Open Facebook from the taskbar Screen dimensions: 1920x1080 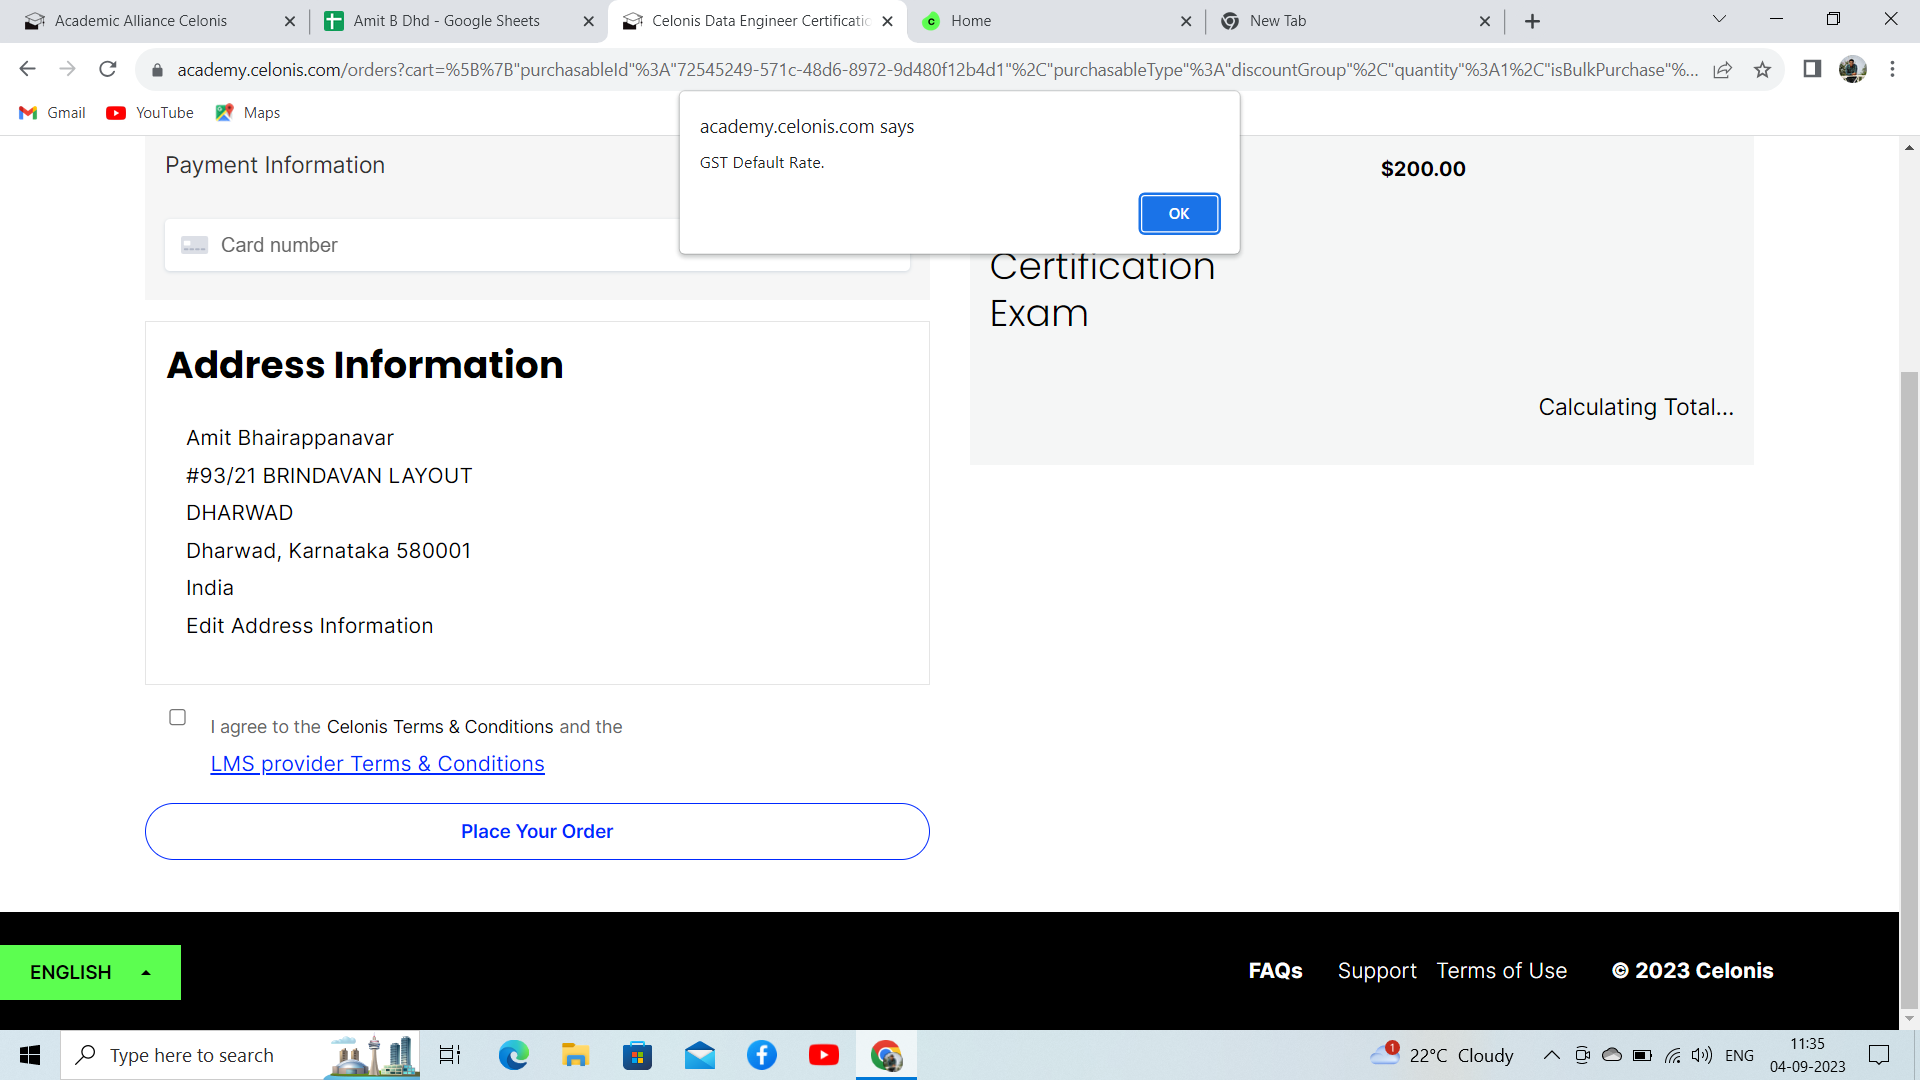(x=762, y=1055)
